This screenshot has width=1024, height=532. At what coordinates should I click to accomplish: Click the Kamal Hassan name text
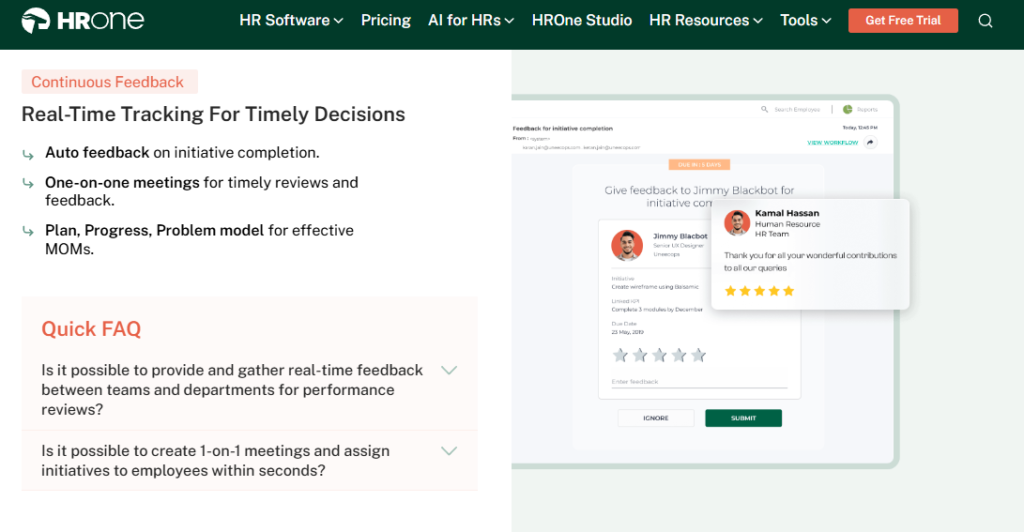pos(787,213)
